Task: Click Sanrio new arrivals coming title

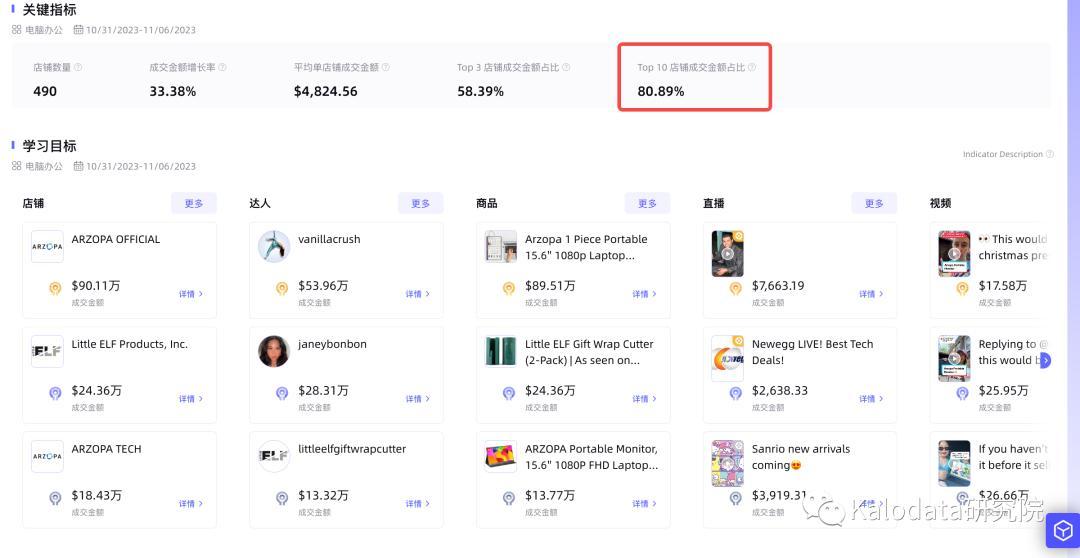Action: click(801, 457)
